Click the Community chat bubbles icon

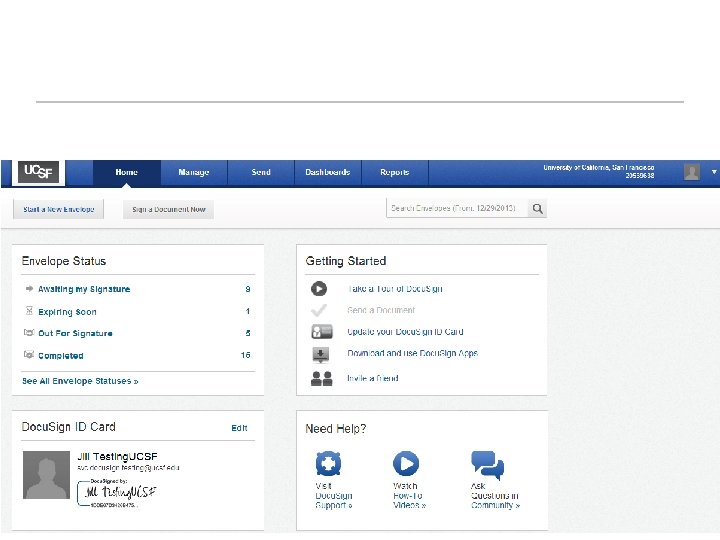click(487, 464)
